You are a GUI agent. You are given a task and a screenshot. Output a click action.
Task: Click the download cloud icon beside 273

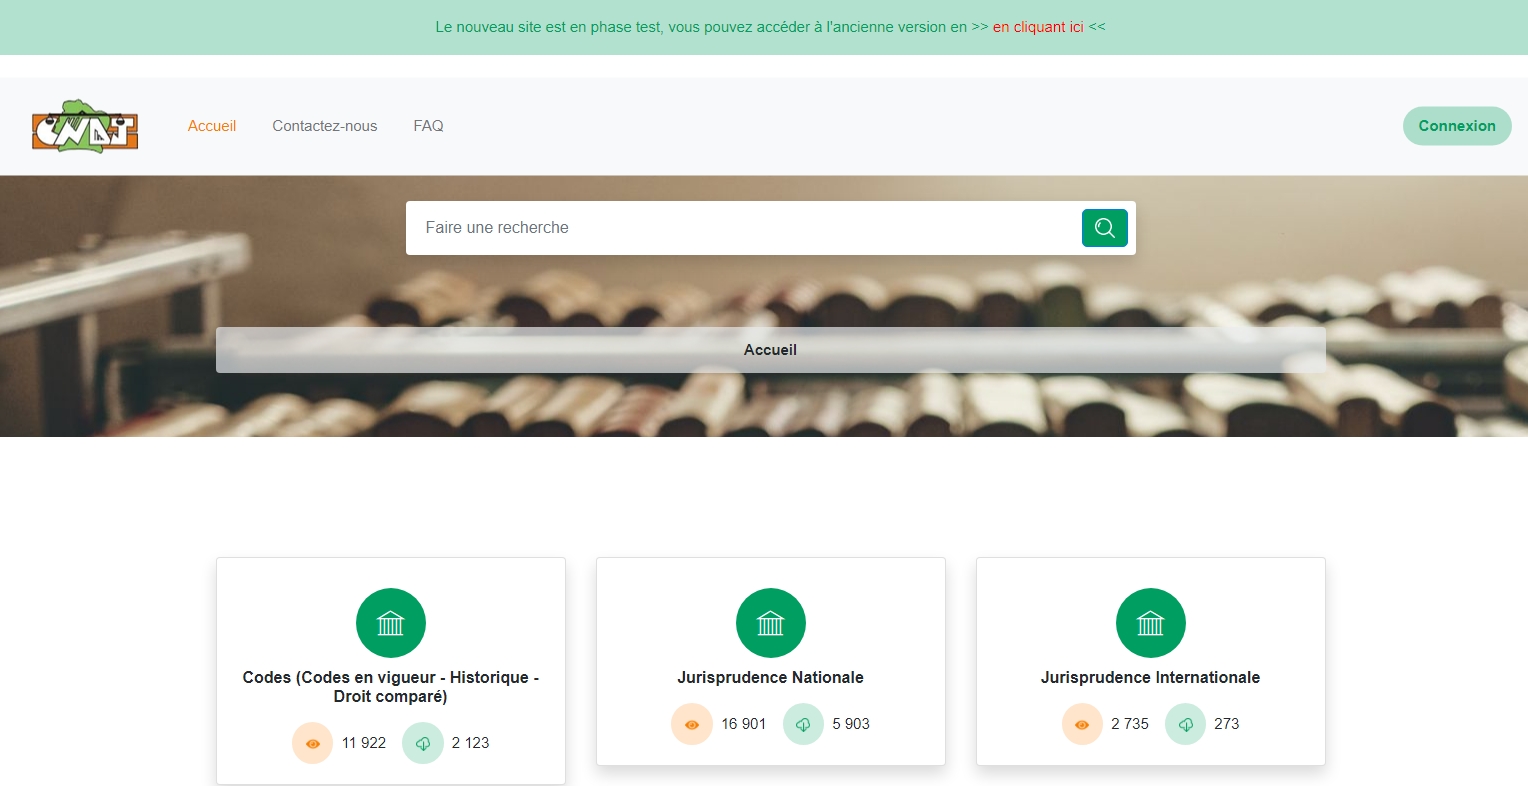[x=1185, y=724]
